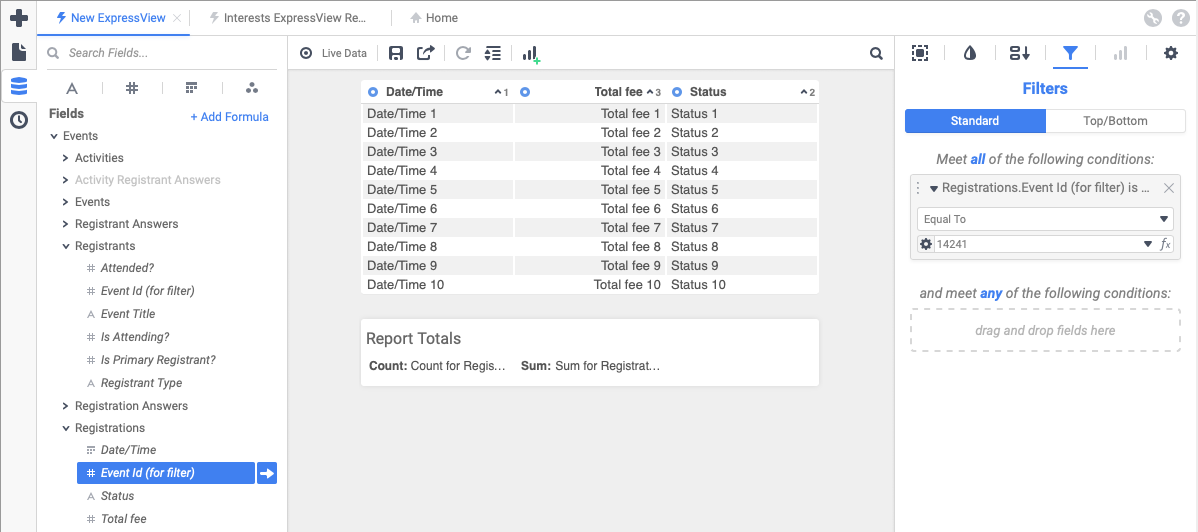
Task: Open the Filters funnel pane icon
Action: (1070, 54)
